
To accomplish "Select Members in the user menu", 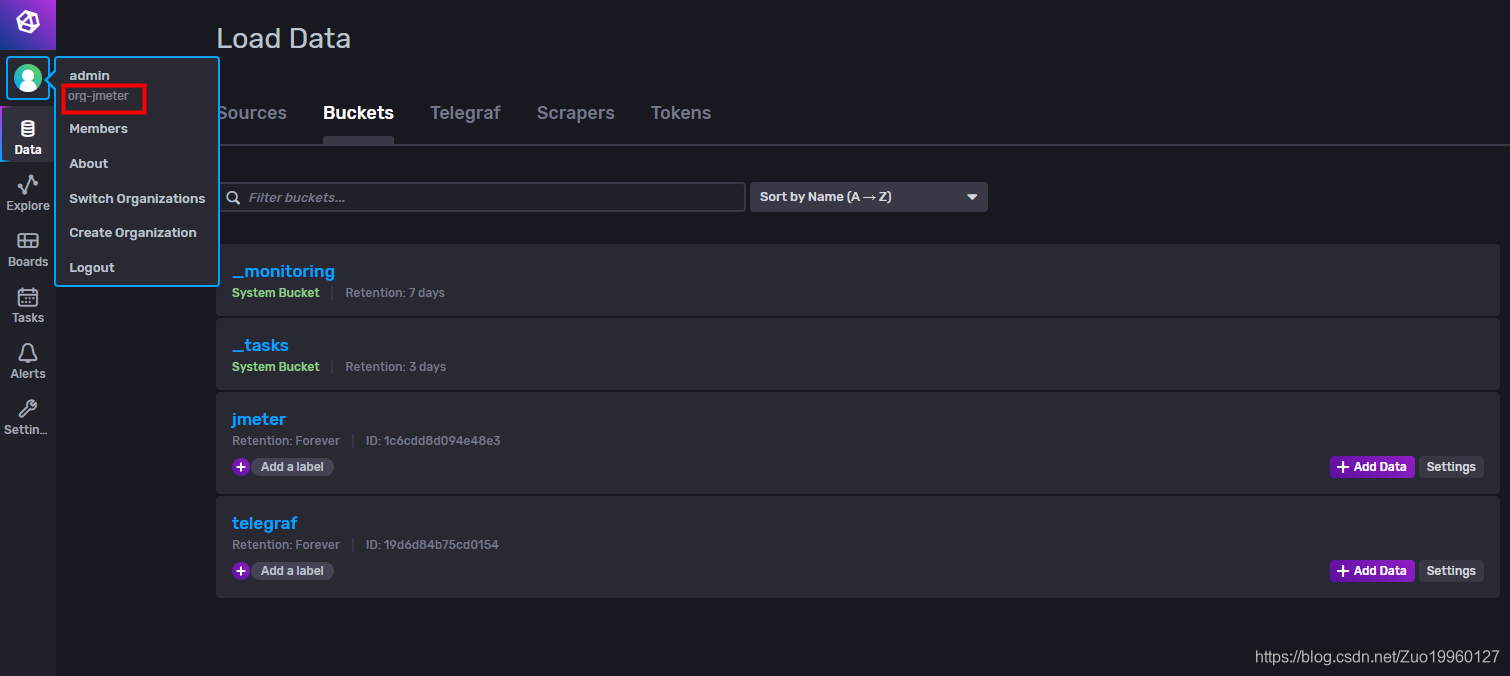I will (x=98, y=129).
